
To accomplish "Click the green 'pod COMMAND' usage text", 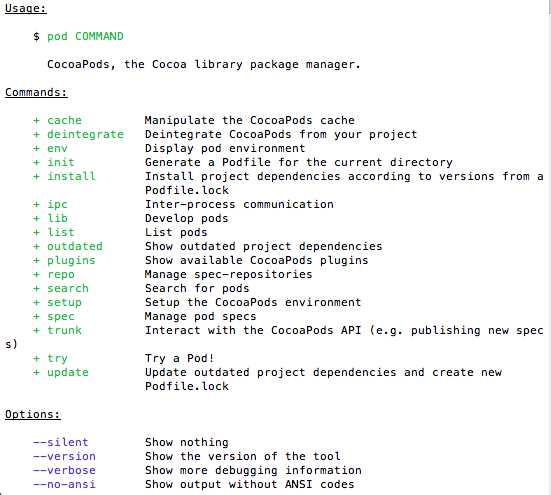I will point(85,37).
